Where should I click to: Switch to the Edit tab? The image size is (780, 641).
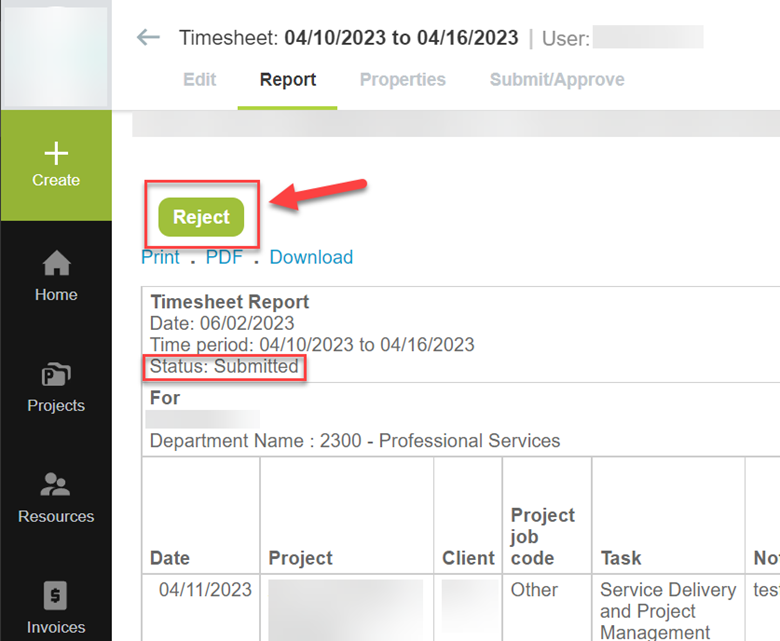pos(199,80)
